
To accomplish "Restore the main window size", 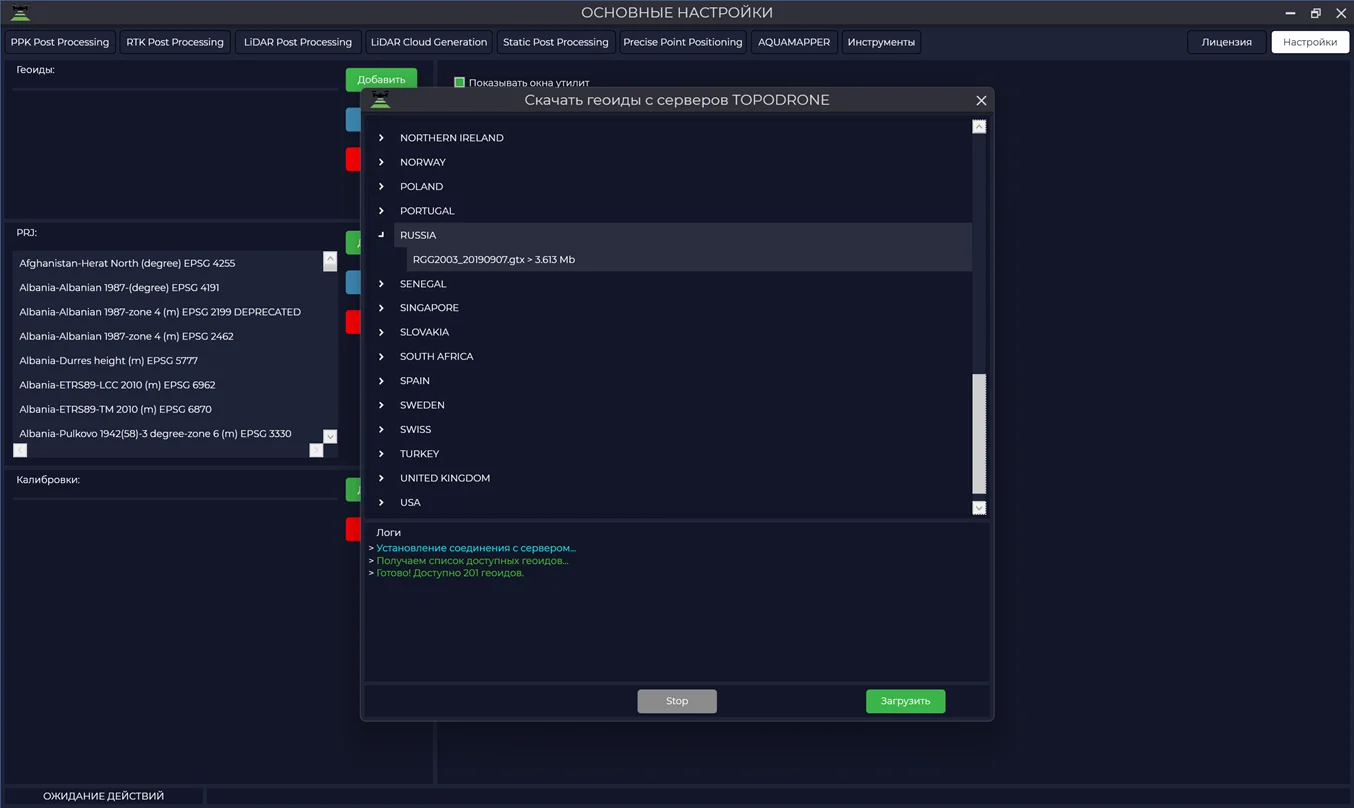I will (x=1316, y=13).
